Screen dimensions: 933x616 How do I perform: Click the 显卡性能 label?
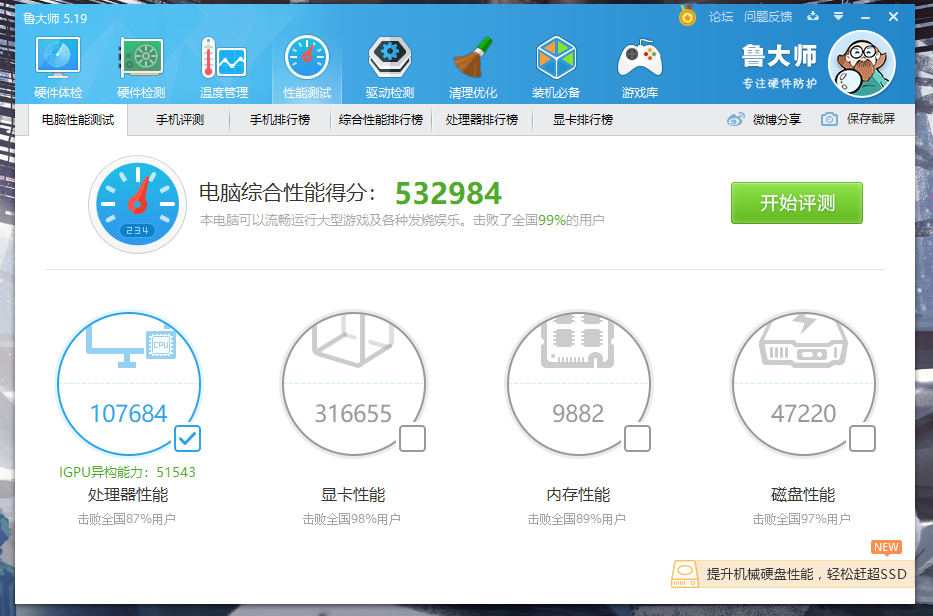353,495
